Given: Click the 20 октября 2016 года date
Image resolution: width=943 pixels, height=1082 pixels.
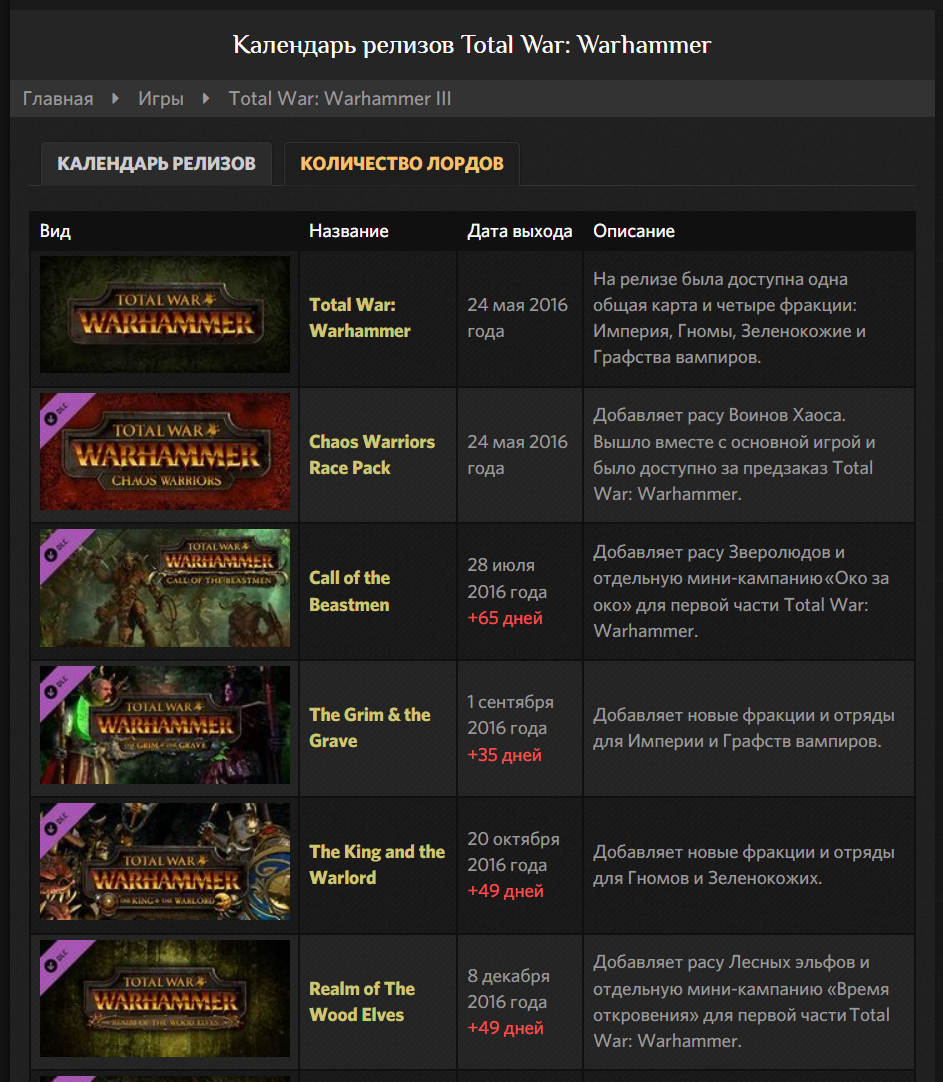Looking at the screenshot, I should (513, 852).
